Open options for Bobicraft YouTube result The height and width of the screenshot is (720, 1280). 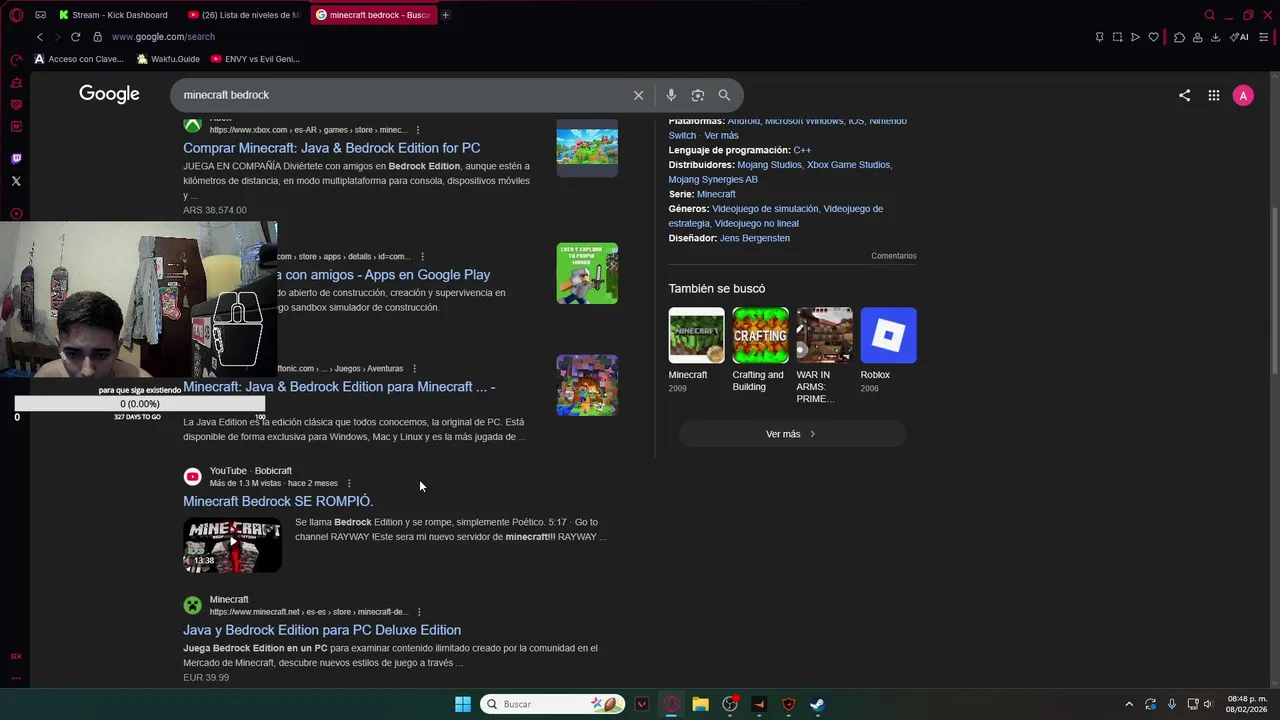[x=349, y=484]
